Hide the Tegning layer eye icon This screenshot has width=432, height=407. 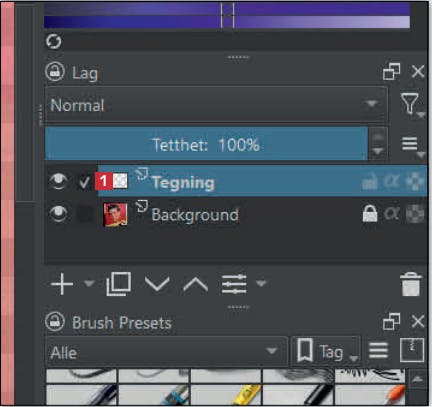pyautogui.click(x=58, y=181)
